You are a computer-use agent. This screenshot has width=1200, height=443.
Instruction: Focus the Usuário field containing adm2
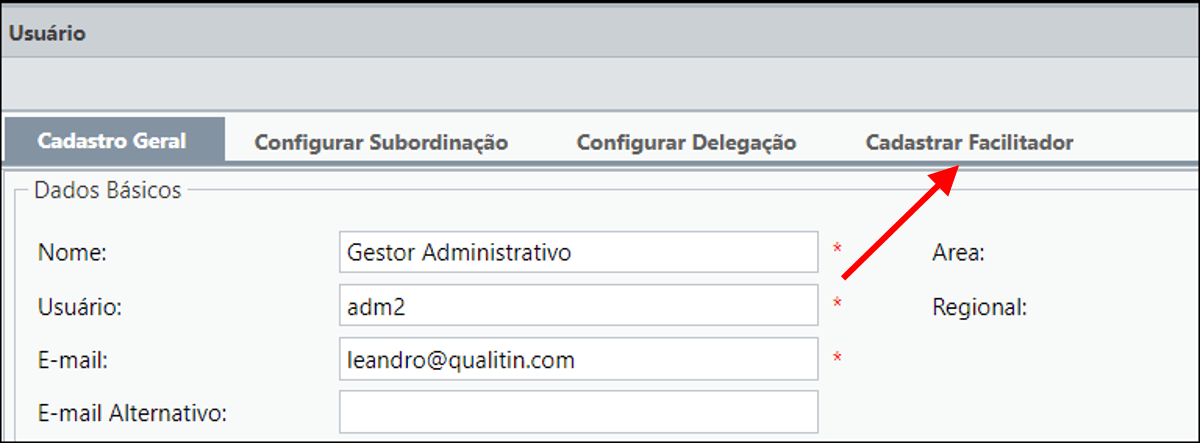click(x=579, y=306)
